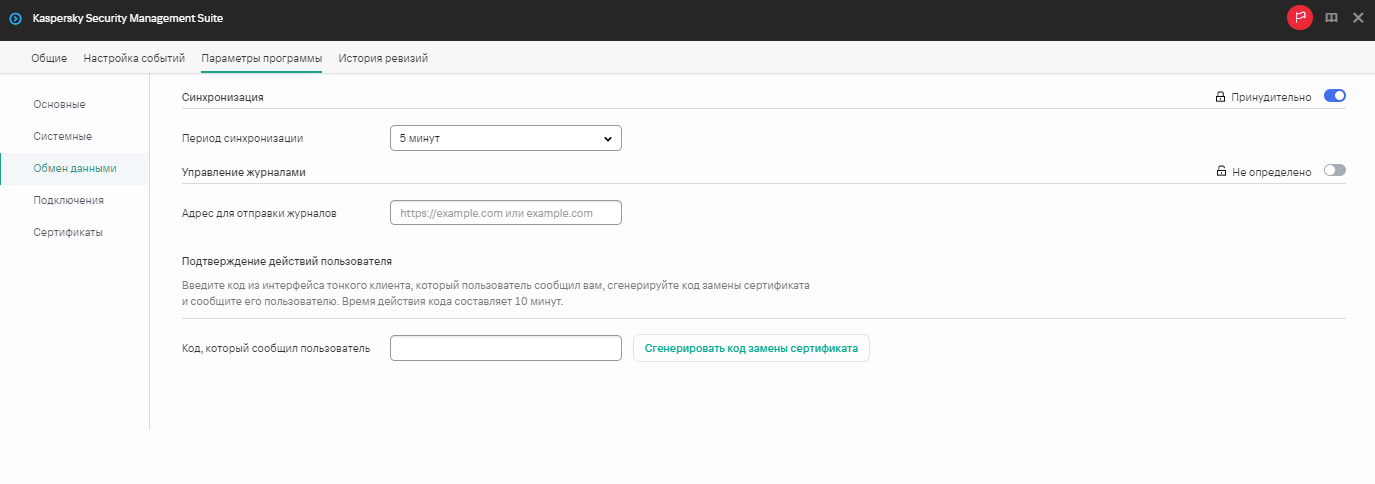Open the Период синхронизации dropdown
The image size is (1375, 484).
pos(505,139)
